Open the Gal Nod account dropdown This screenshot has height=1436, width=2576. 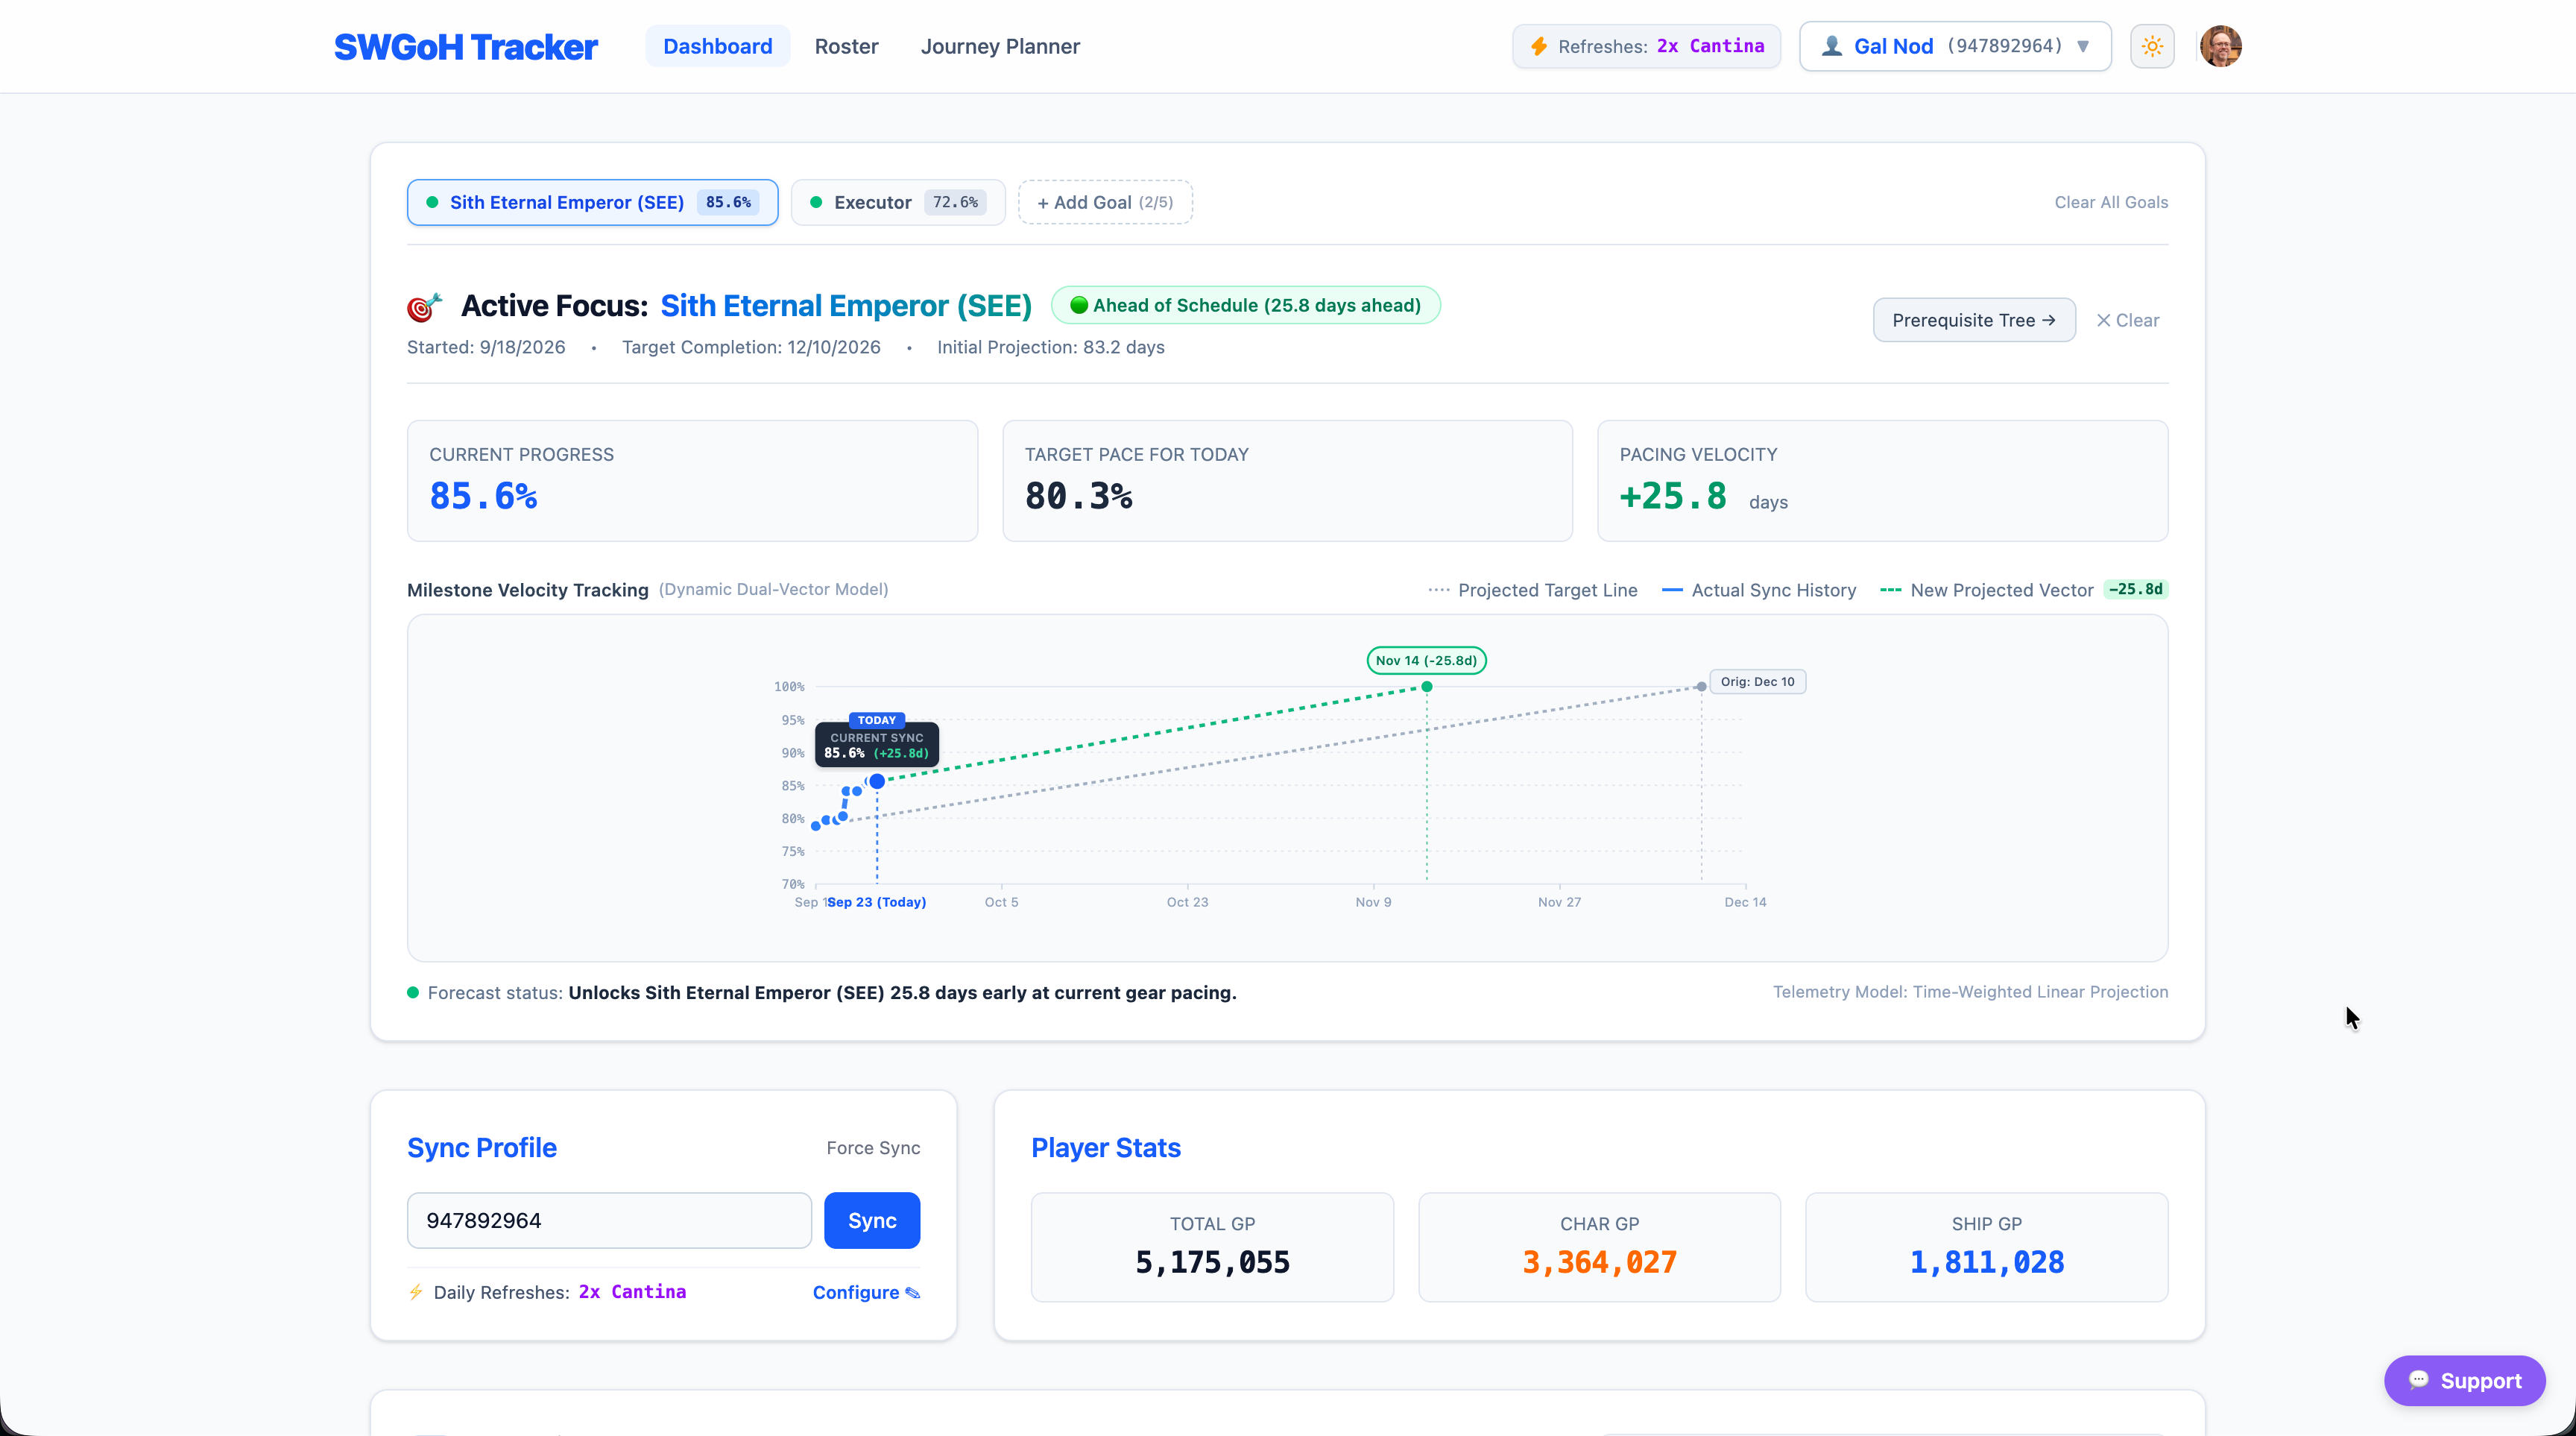(1955, 46)
